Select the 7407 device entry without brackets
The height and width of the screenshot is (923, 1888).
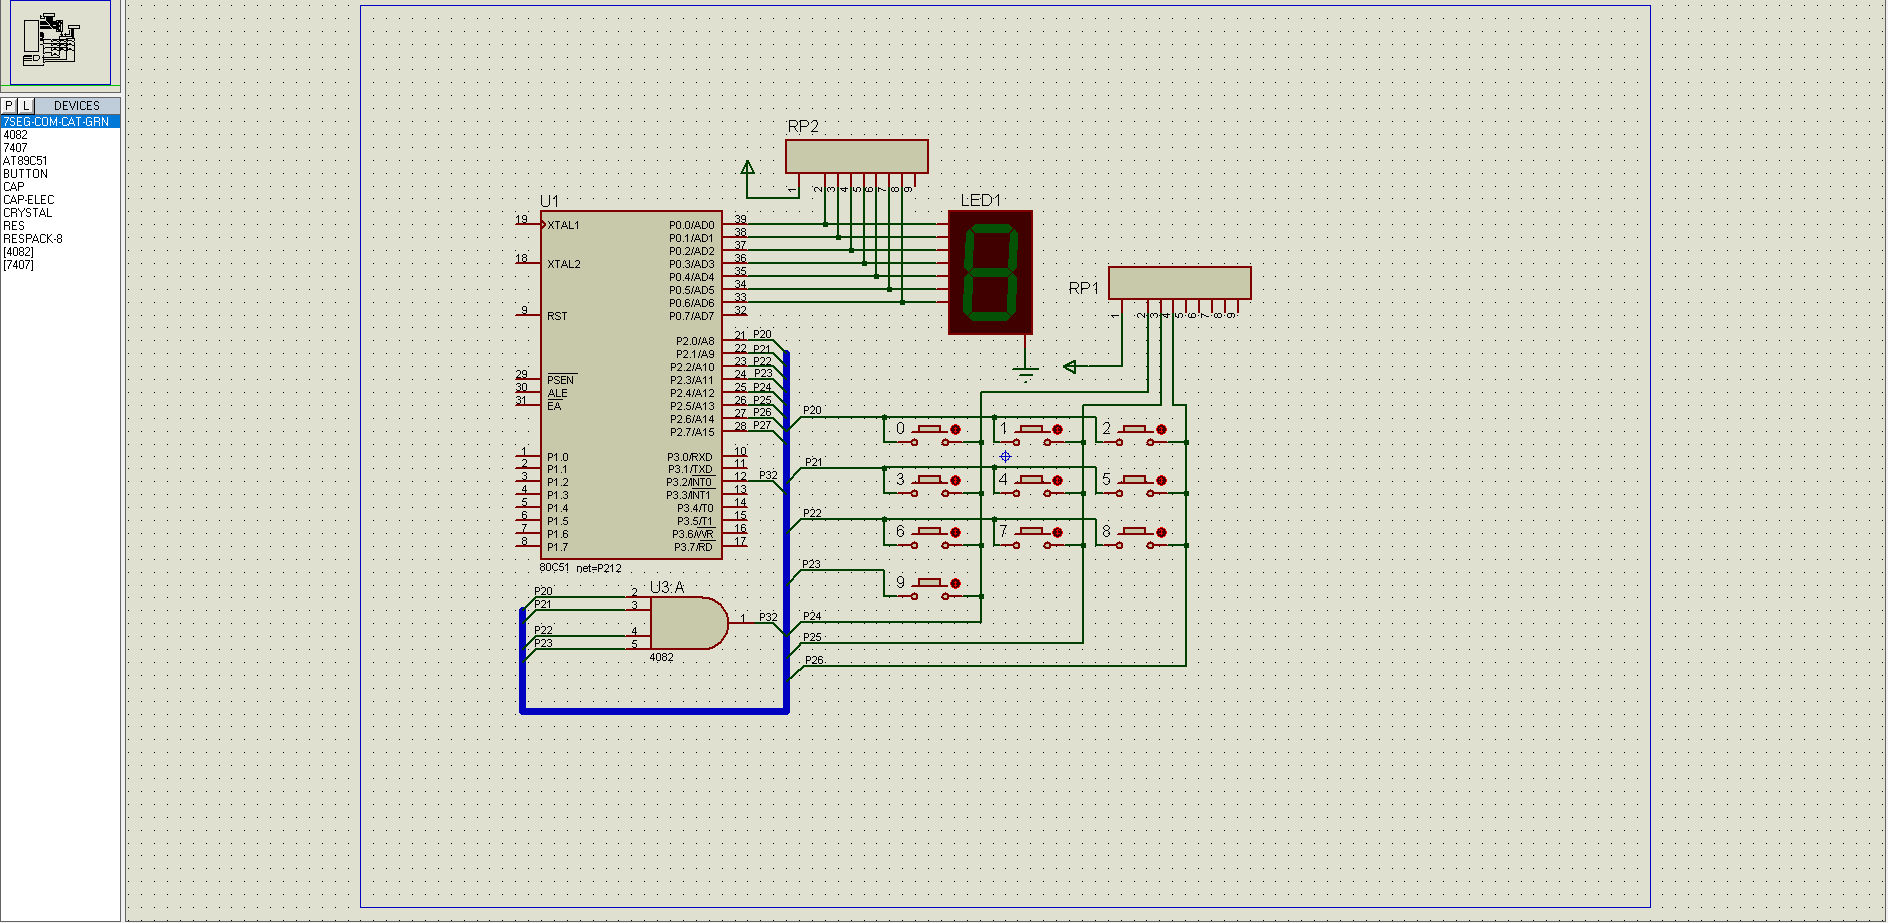(x=15, y=148)
